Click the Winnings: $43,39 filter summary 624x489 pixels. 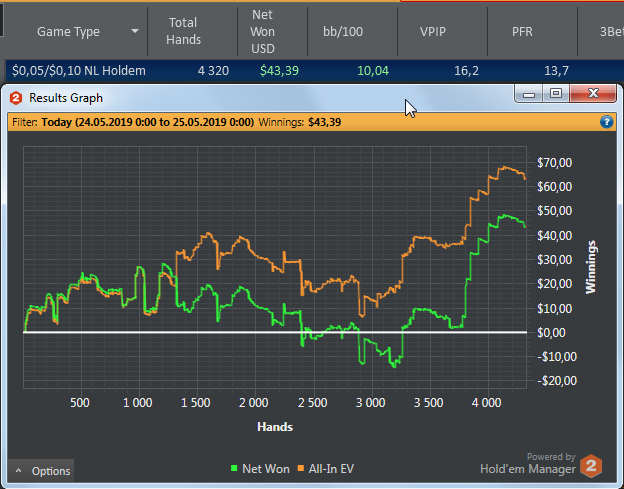tap(300, 122)
